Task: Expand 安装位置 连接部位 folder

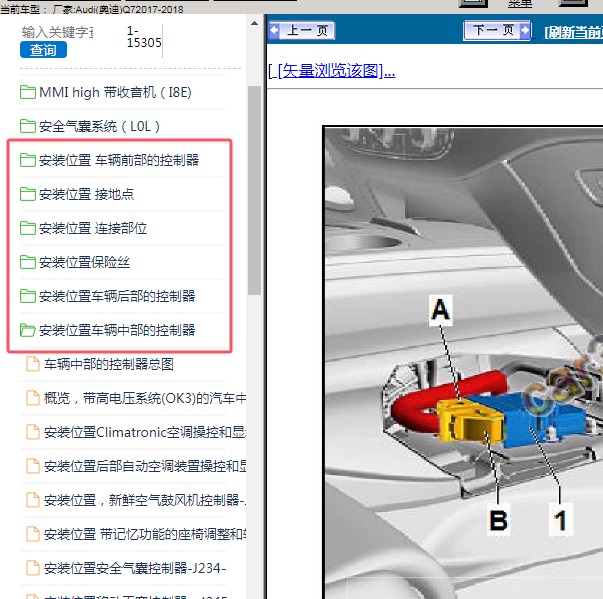Action: [x=93, y=228]
